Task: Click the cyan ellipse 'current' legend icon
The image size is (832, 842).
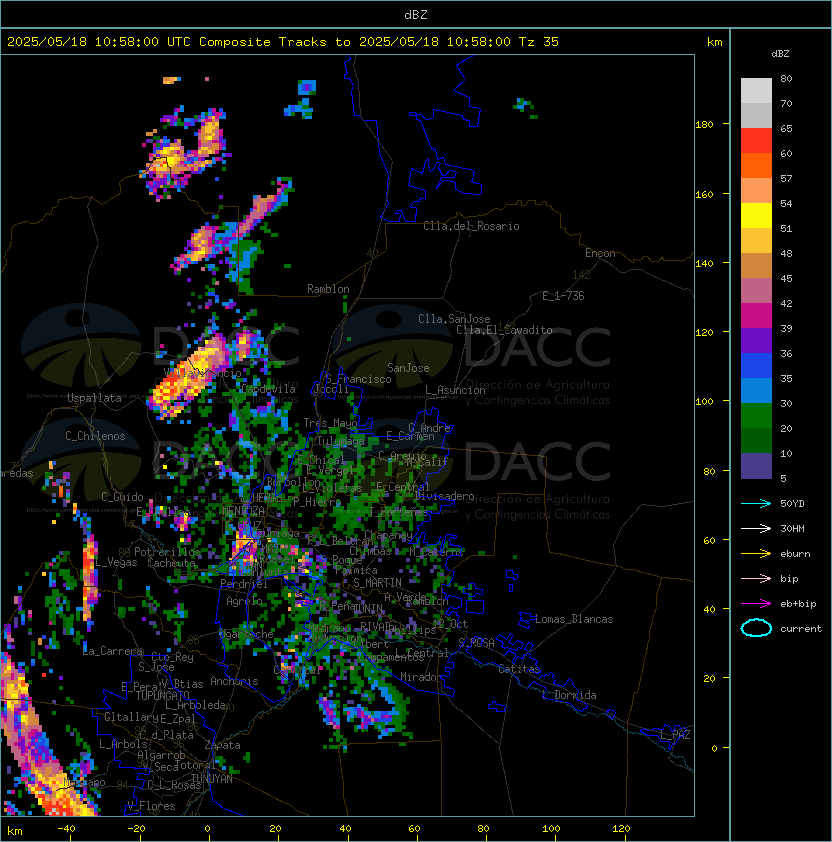Action: (756, 628)
